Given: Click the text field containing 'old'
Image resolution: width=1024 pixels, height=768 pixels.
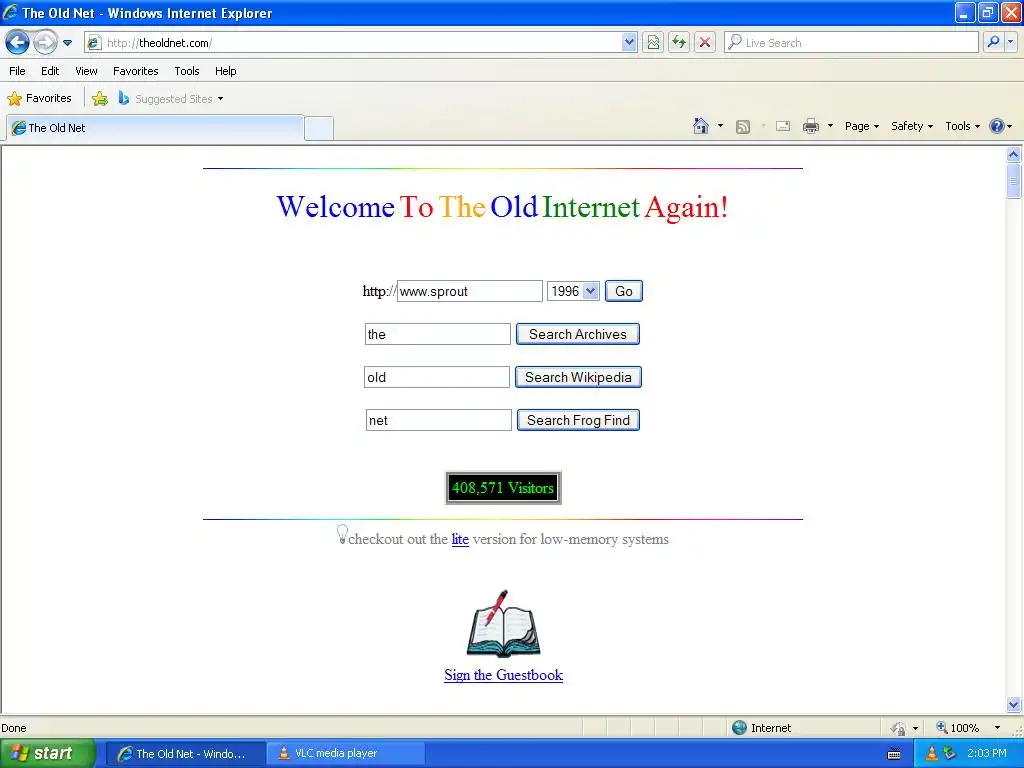Looking at the screenshot, I should click(x=437, y=377).
